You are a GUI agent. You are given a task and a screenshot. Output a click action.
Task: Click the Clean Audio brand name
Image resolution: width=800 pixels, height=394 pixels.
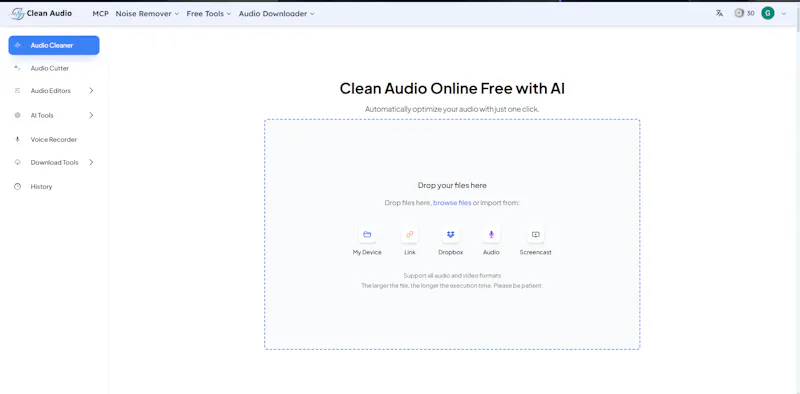pyautogui.click(x=49, y=13)
